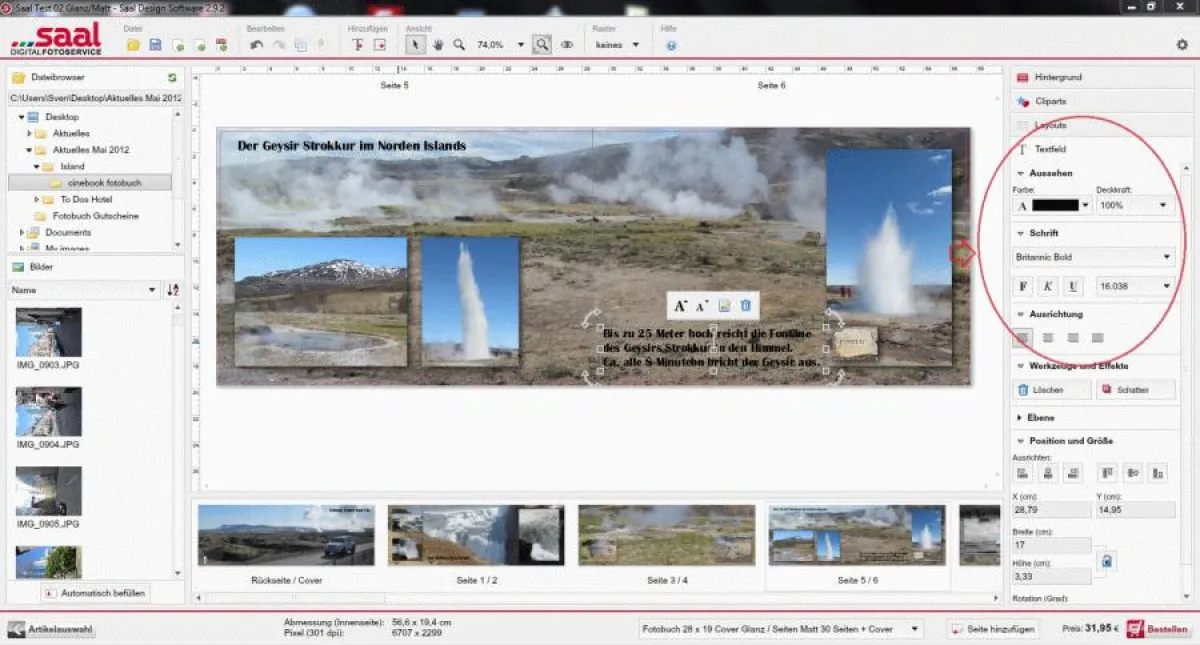Open the Britannic Bold font dropdown

[1093, 257]
